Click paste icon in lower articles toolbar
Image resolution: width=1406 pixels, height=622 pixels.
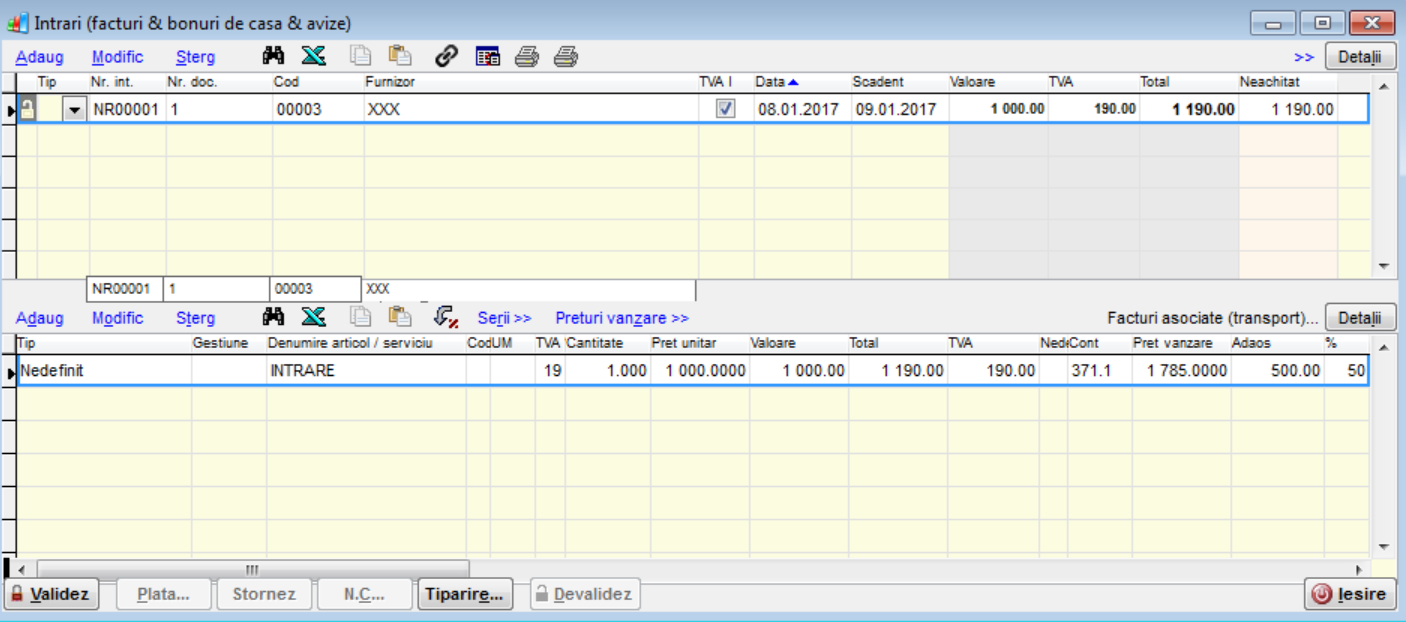pyautogui.click(x=400, y=318)
